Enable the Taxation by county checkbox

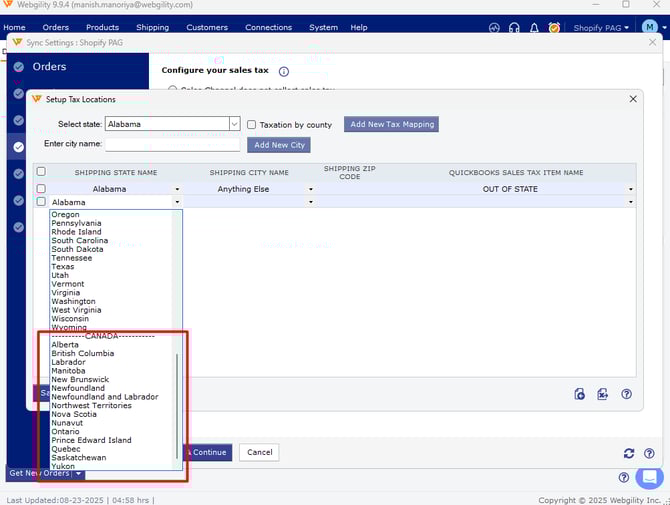(x=252, y=125)
